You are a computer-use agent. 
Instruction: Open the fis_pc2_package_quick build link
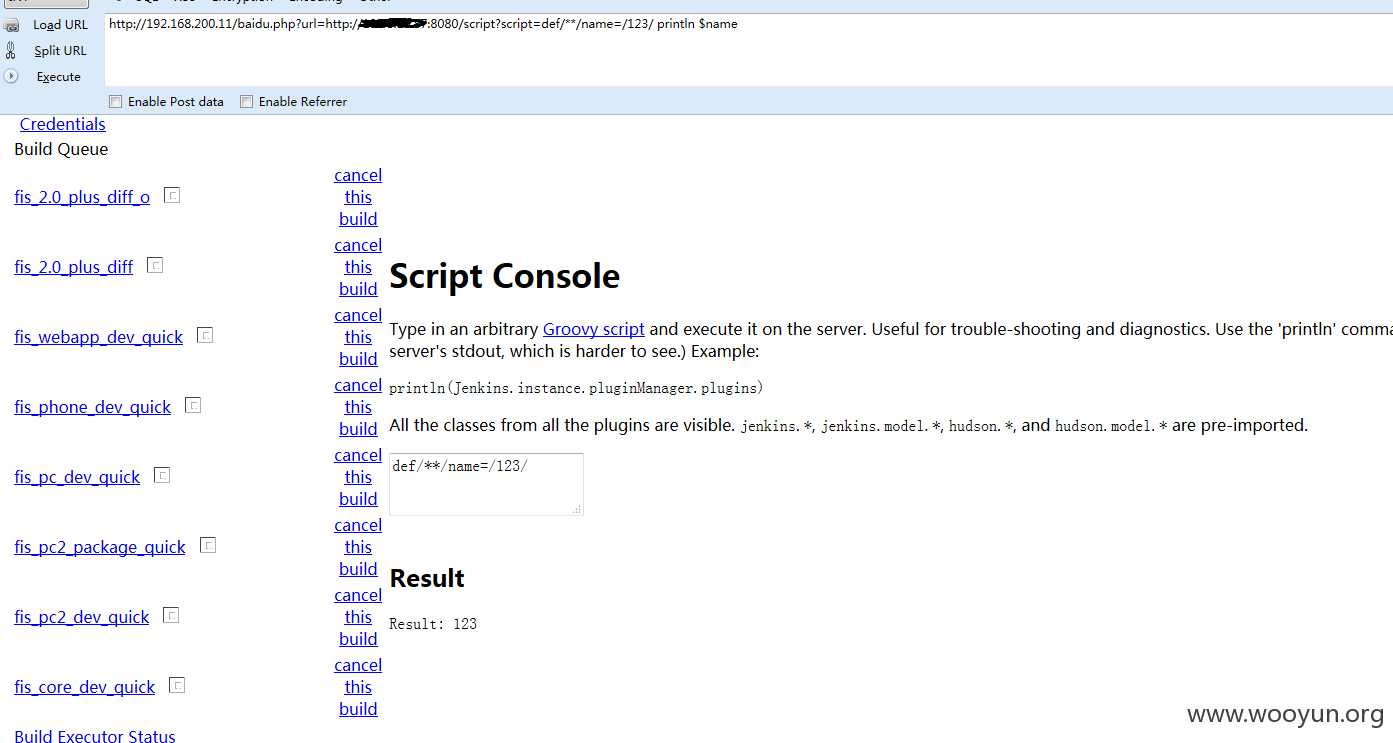pyautogui.click(x=100, y=547)
